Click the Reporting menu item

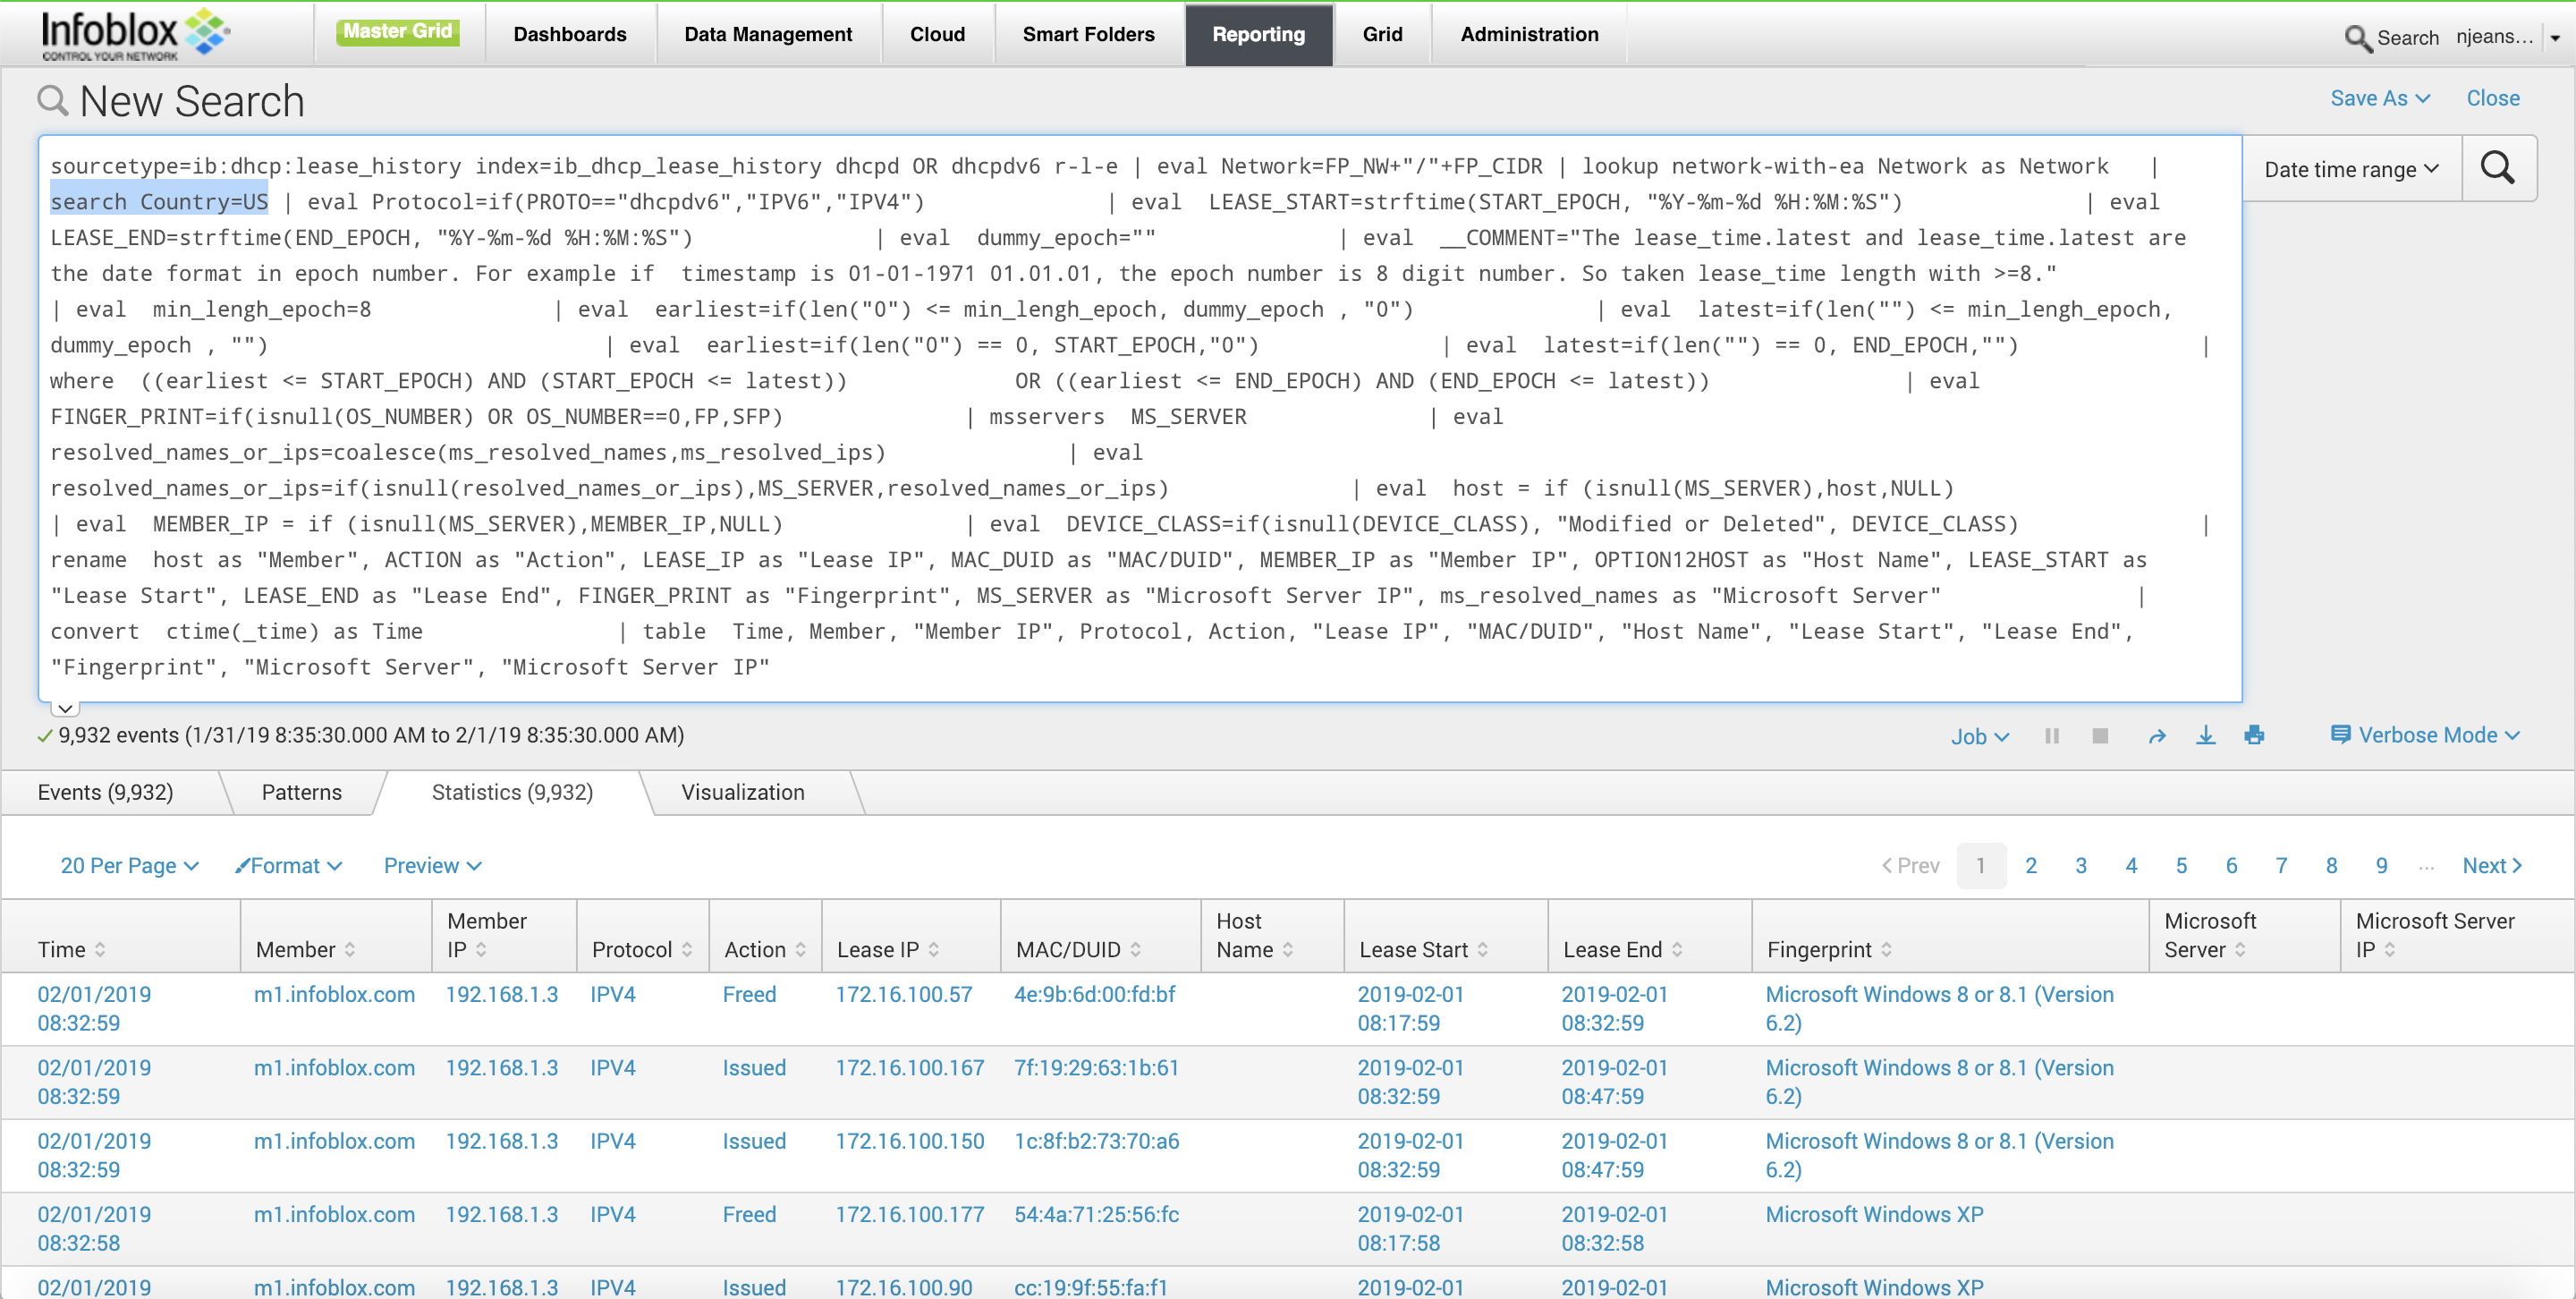coord(1257,31)
